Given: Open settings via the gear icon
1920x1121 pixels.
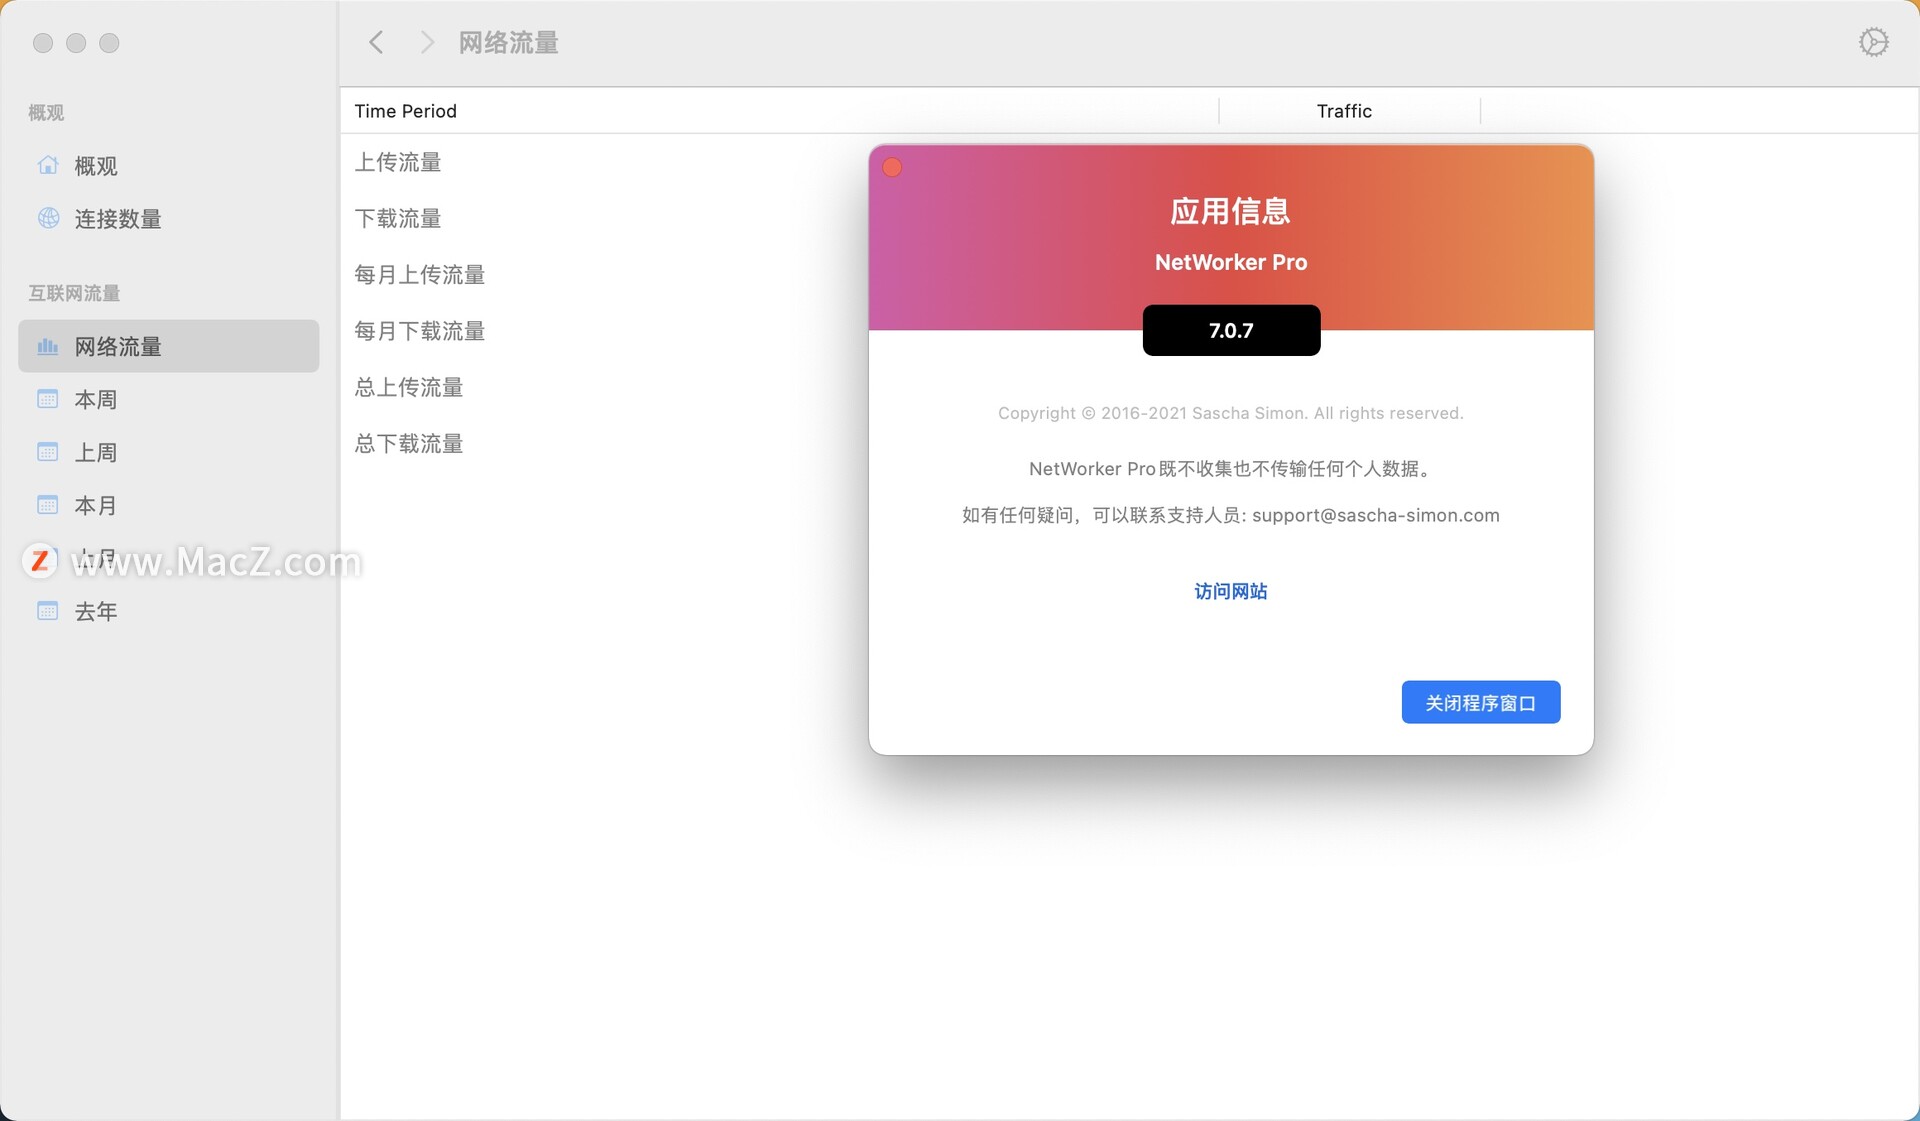Looking at the screenshot, I should 1873,42.
